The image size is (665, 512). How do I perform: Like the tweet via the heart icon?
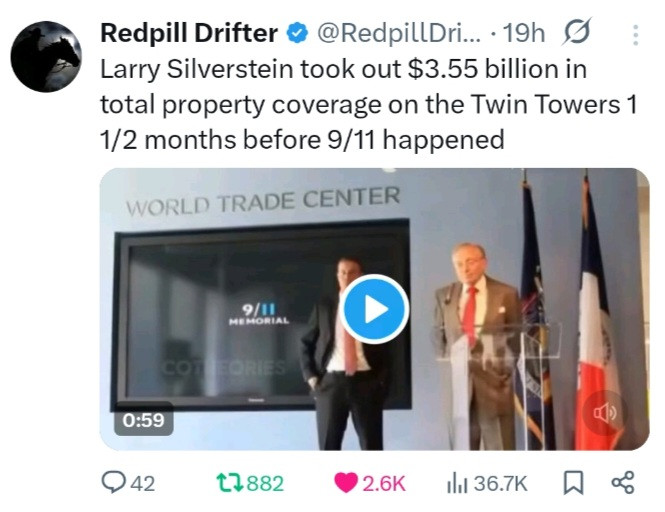[x=346, y=484]
